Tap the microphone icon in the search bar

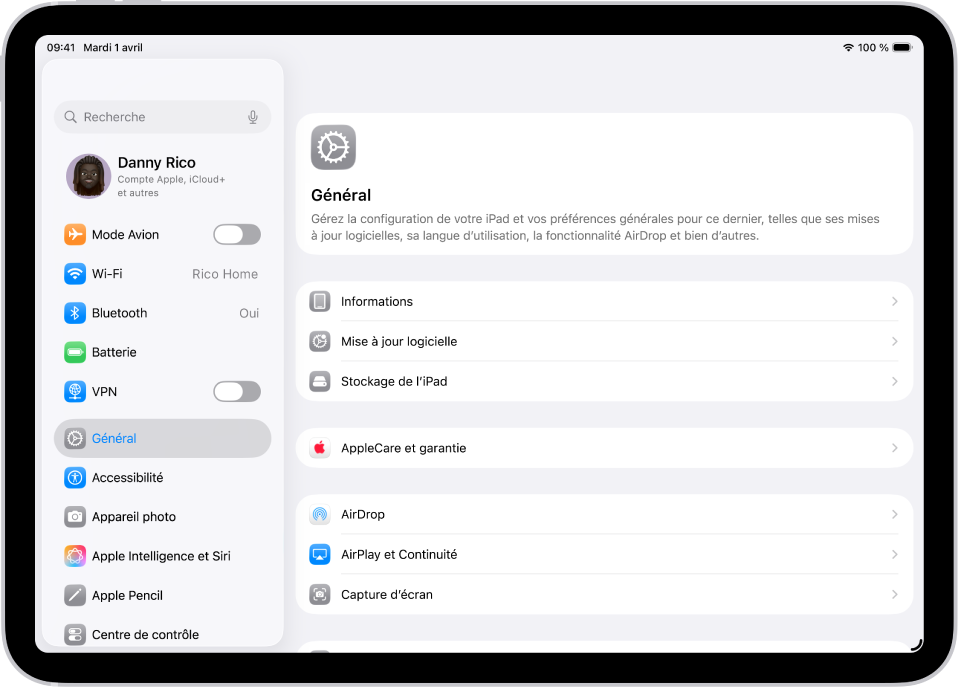tap(253, 117)
